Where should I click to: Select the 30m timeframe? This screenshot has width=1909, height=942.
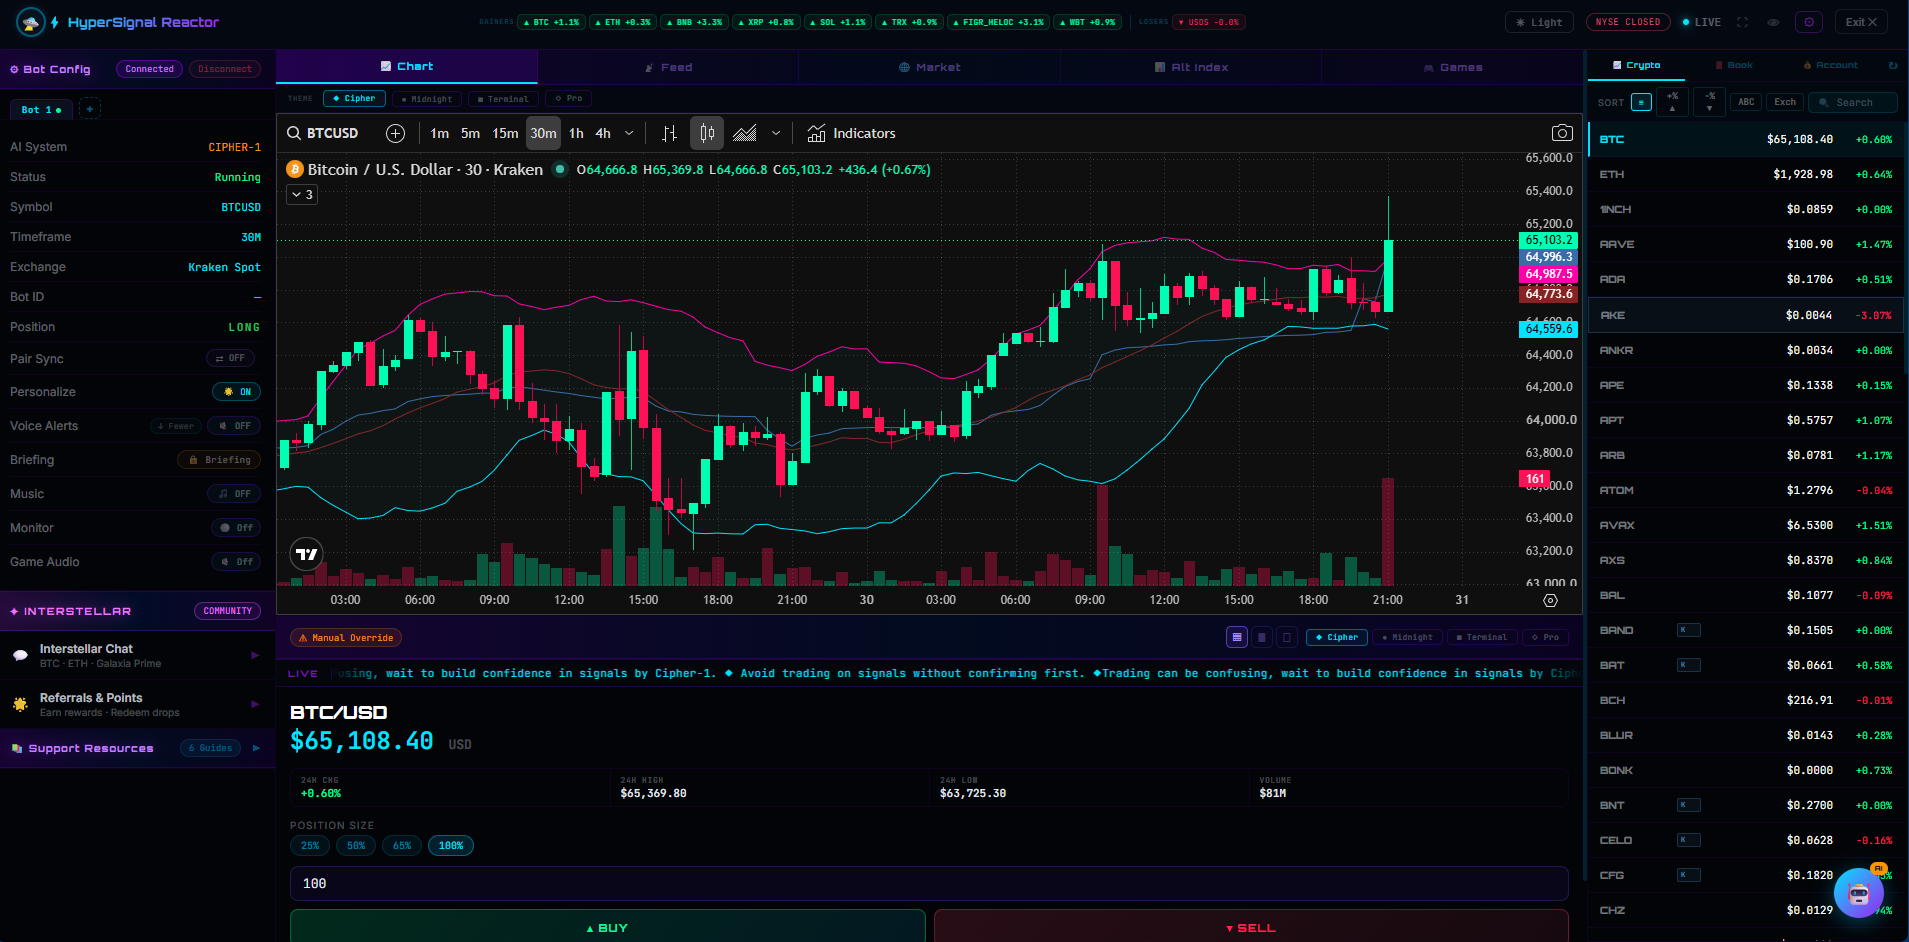[x=543, y=133]
